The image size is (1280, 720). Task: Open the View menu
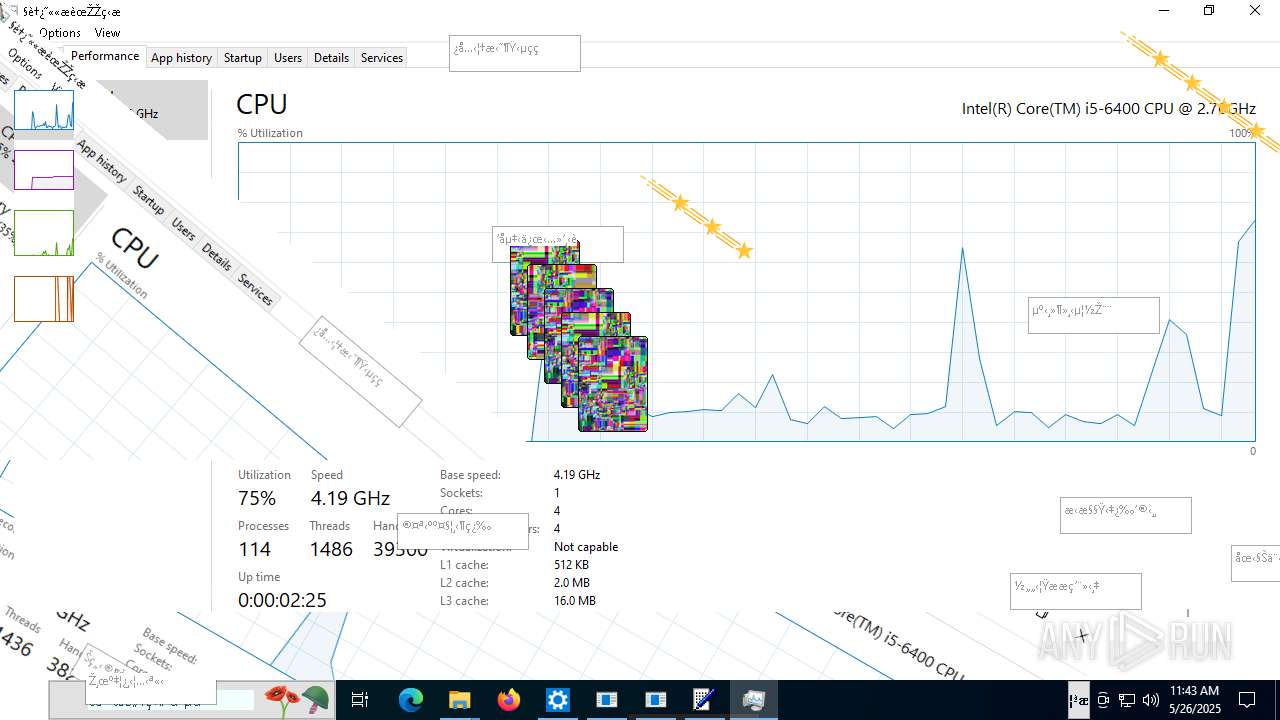click(x=107, y=33)
